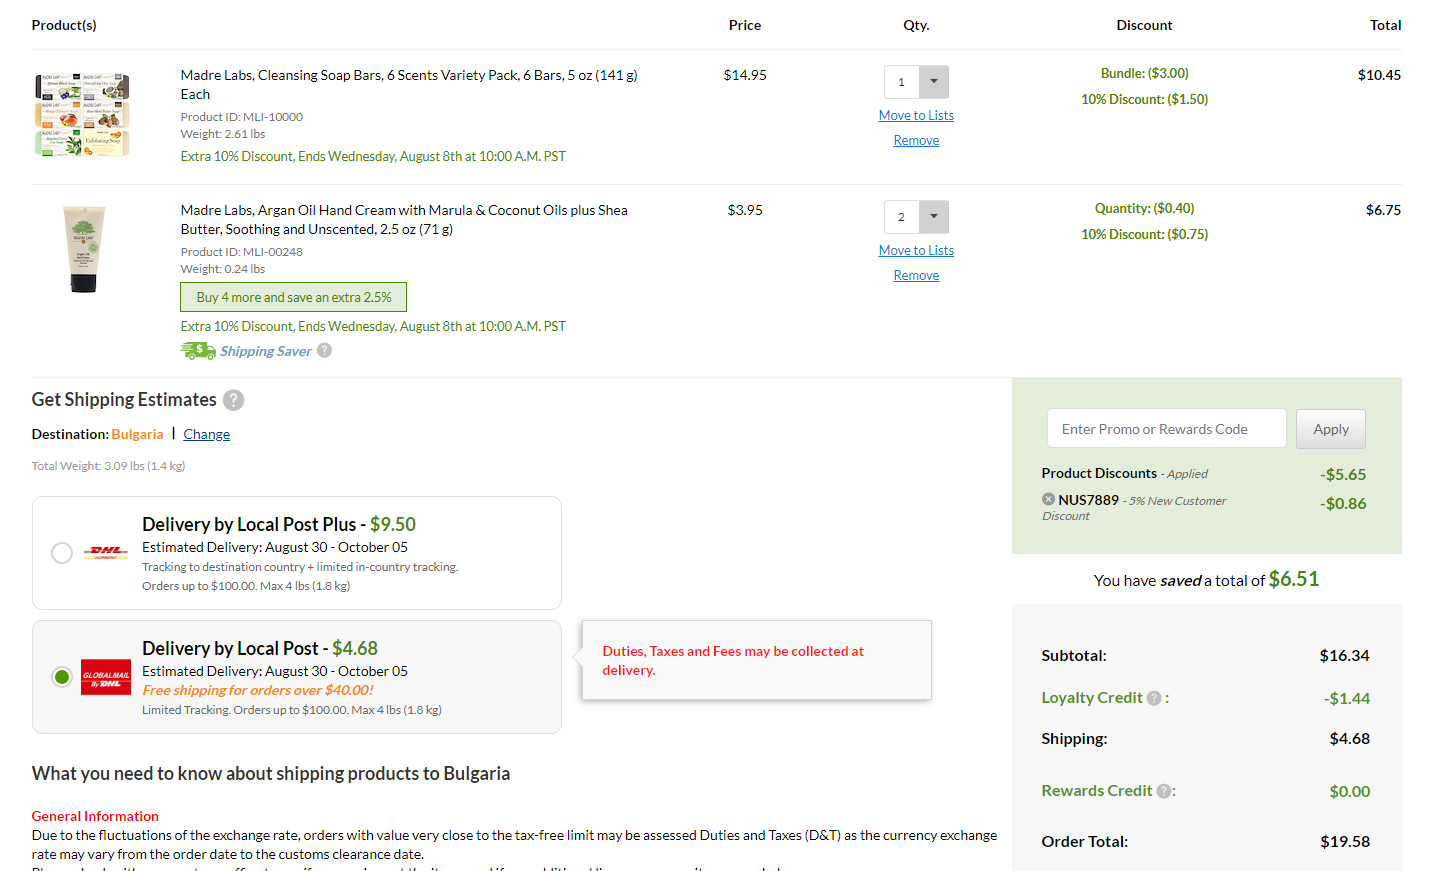Click the Global Mail DHL logo

click(106, 677)
